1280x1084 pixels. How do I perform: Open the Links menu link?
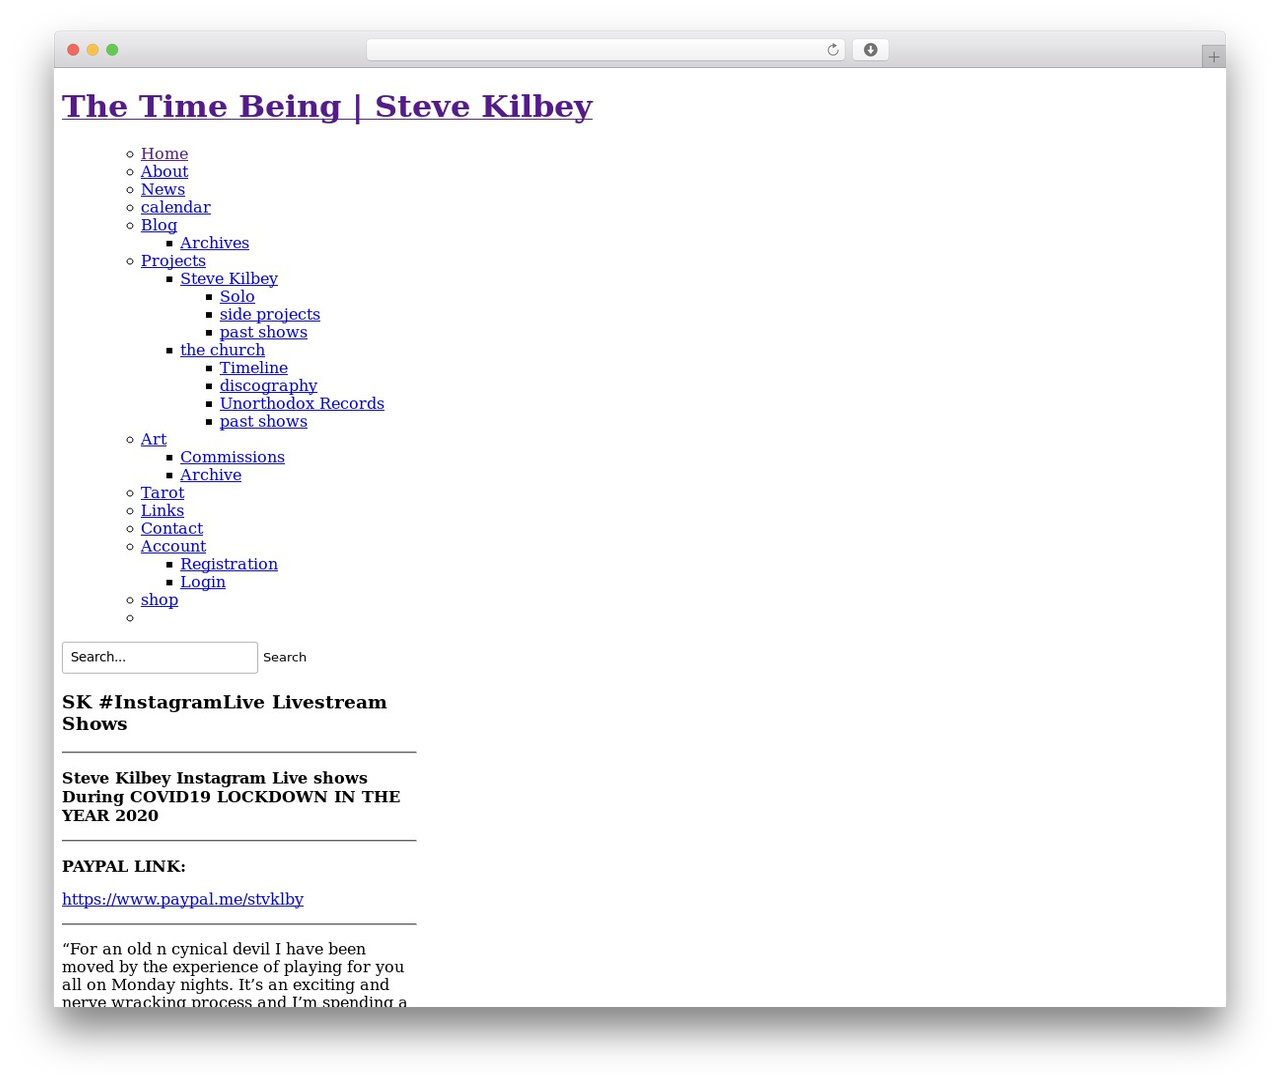pos(163,511)
